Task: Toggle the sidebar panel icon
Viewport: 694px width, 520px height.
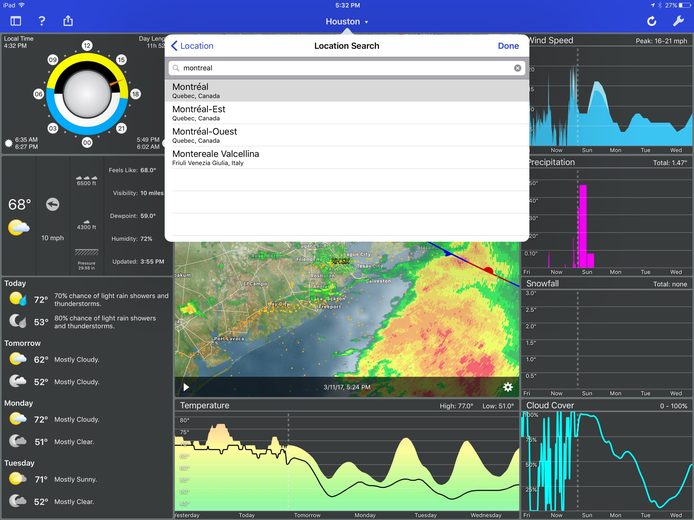Action: 16,21
